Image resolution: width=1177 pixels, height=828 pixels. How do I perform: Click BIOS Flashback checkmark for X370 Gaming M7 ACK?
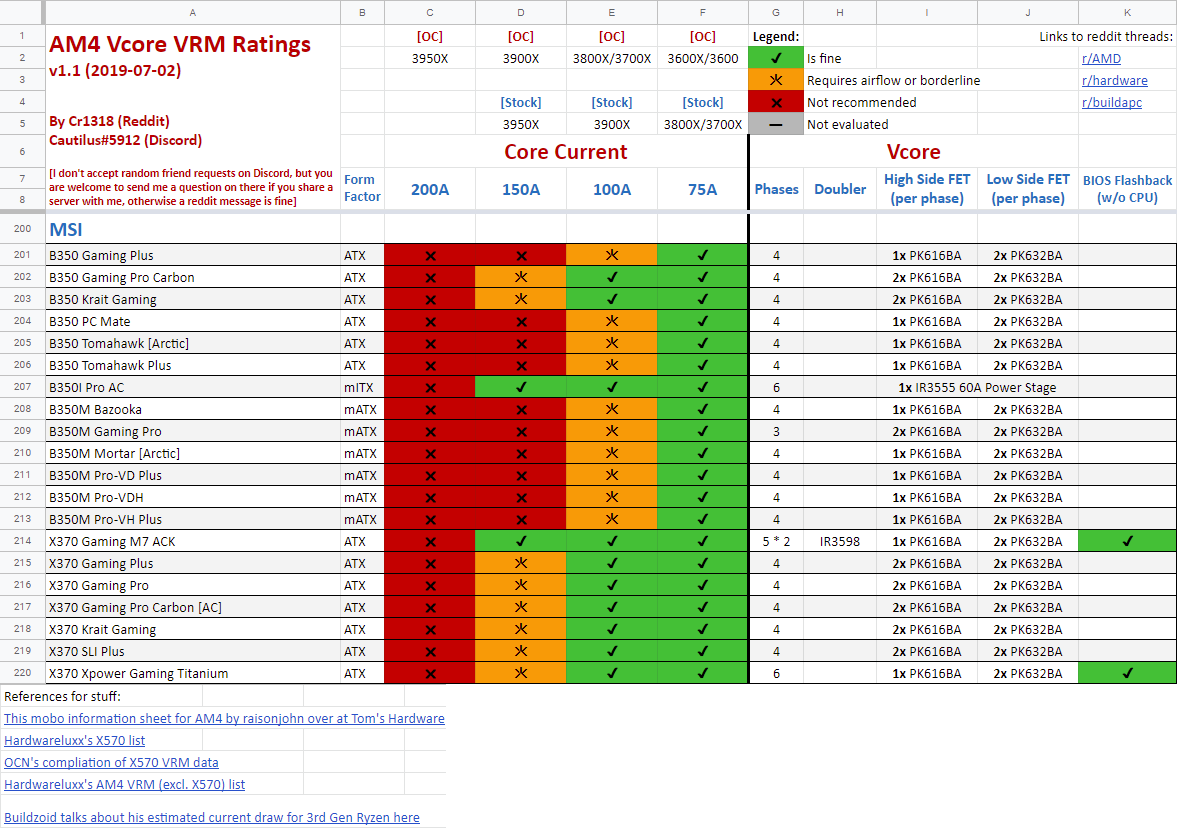tap(1127, 541)
